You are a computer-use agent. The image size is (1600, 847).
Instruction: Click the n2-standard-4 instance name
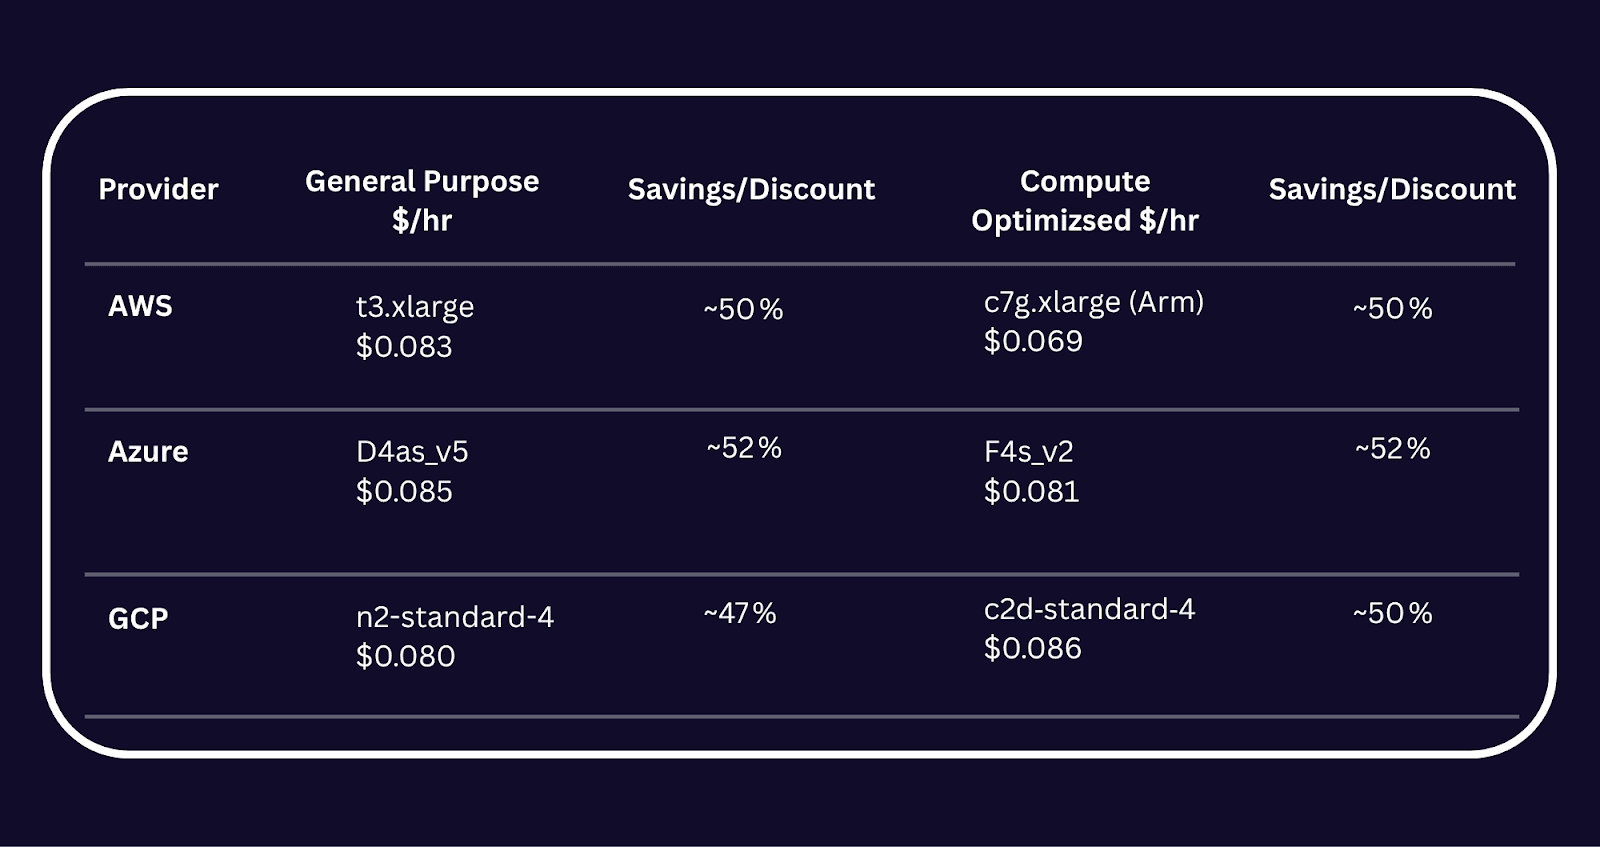(455, 617)
